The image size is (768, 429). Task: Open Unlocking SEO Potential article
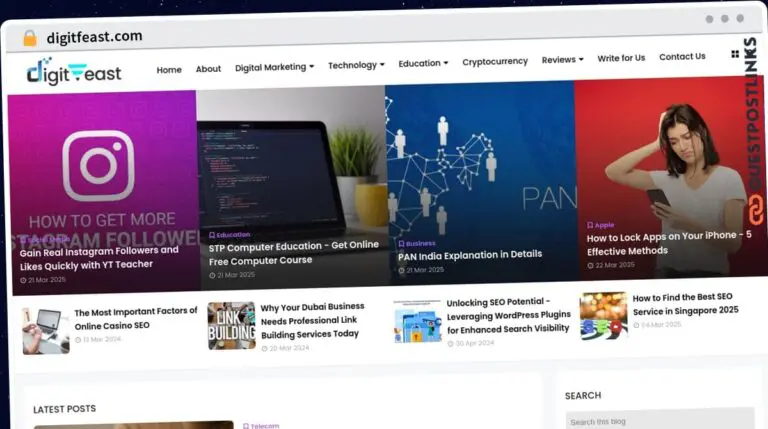coord(508,315)
